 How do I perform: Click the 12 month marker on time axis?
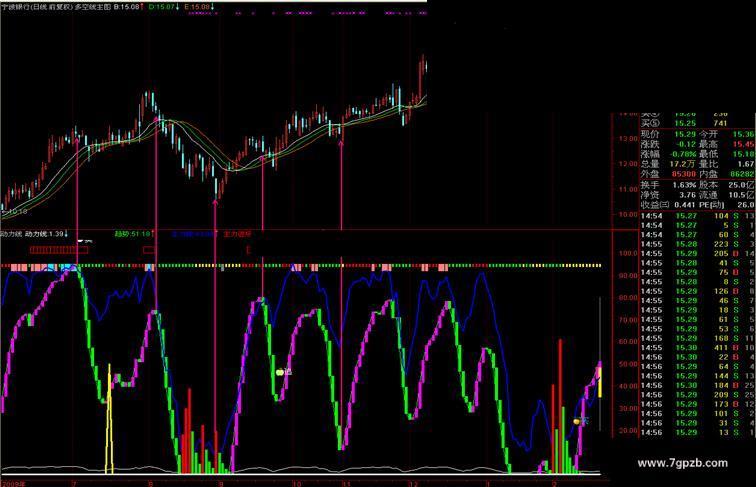(x=413, y=484)
